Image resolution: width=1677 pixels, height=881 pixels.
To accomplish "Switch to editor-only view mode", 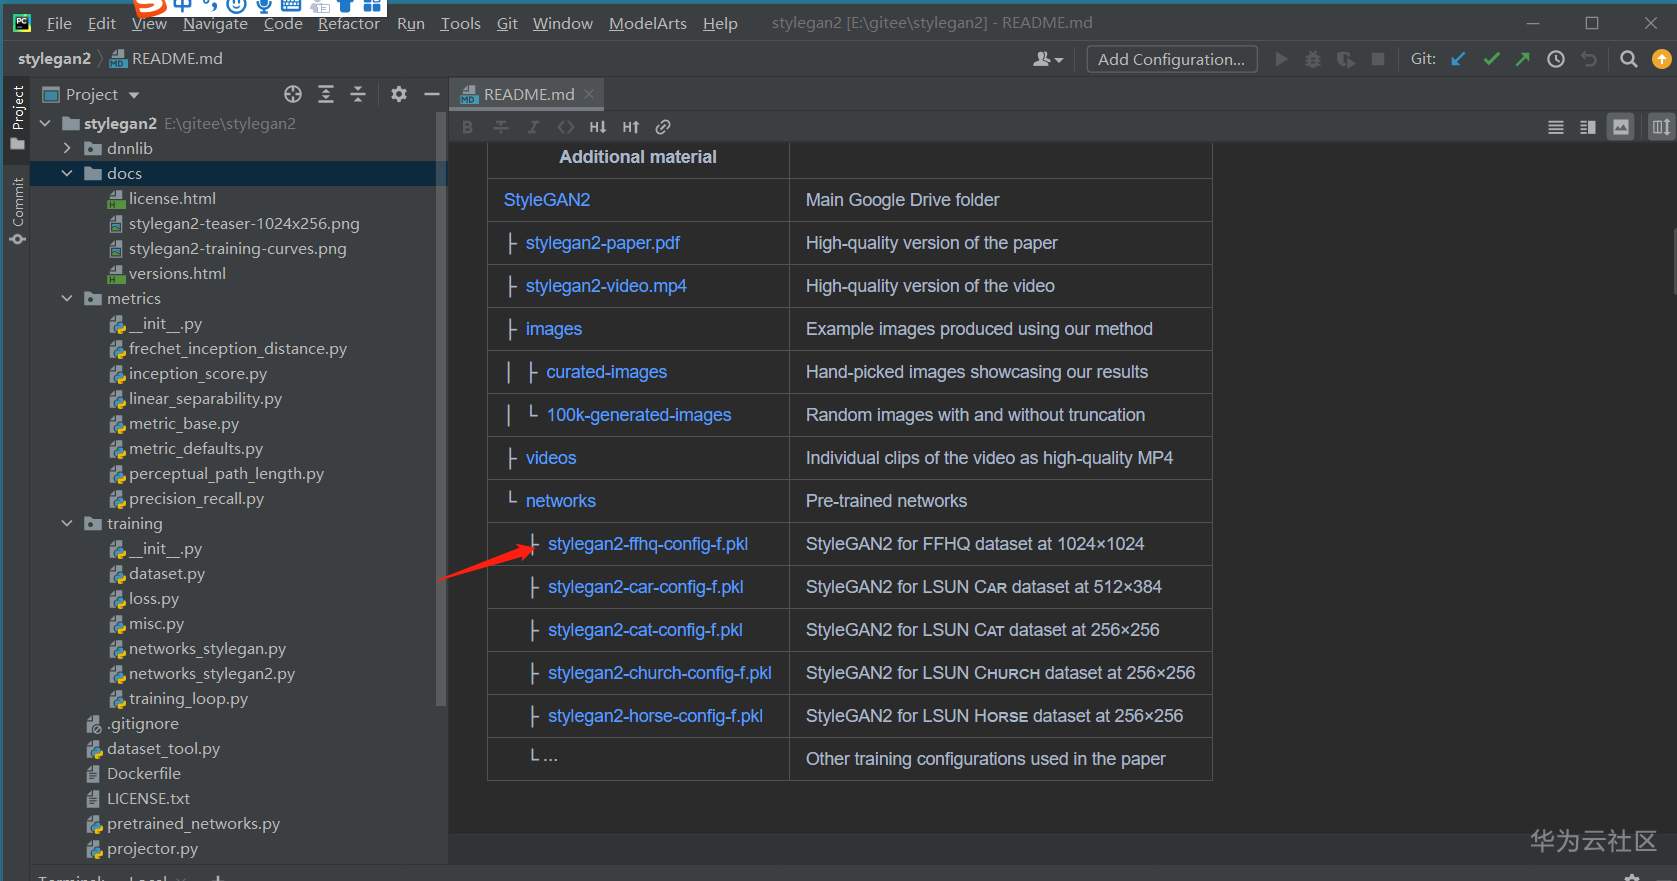I will [1555, 127].
